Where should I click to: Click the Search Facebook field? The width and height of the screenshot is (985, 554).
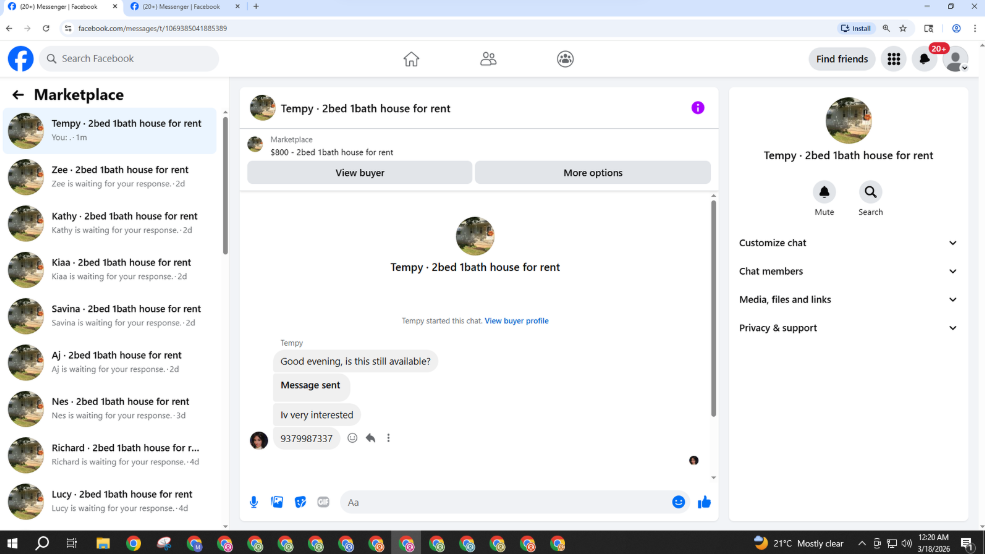[x=129, y=58]
